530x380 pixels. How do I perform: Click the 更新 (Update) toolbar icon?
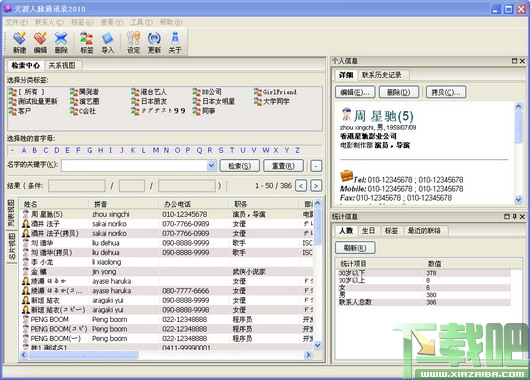click(154, 42)
